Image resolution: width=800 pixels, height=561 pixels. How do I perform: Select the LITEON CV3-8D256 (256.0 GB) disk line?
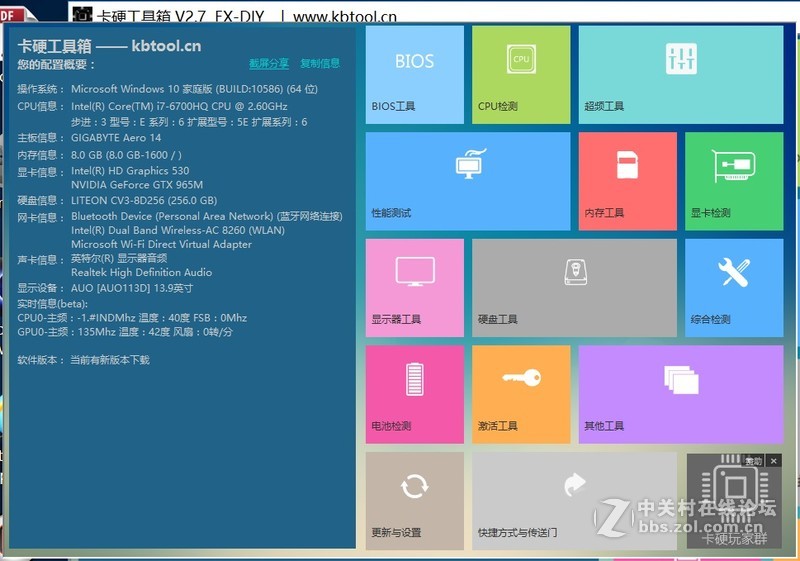coord(144,200)
